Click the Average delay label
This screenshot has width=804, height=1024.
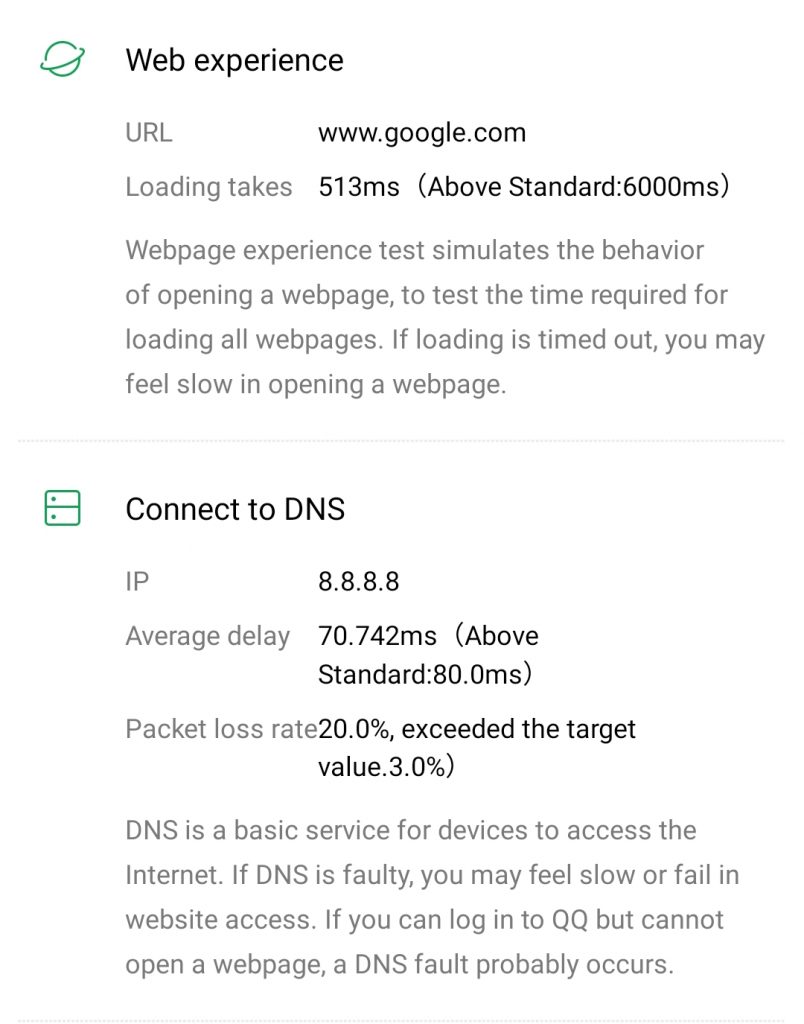tap(208, 636)
